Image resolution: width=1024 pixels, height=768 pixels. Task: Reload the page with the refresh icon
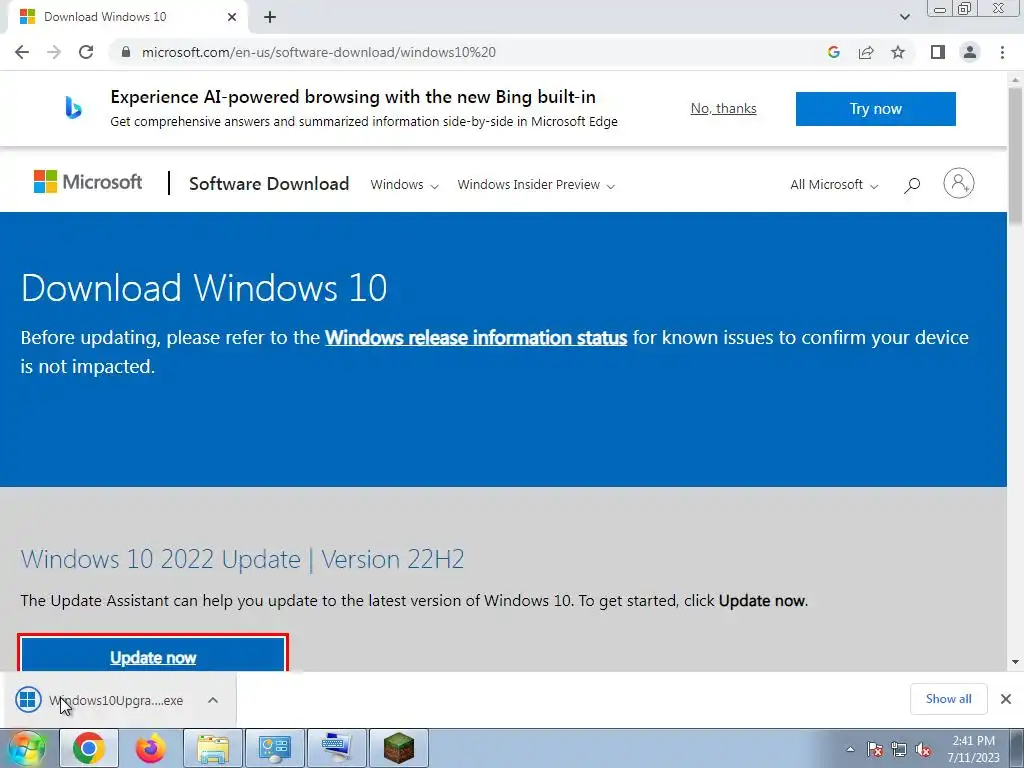click(x=86, y=52)
